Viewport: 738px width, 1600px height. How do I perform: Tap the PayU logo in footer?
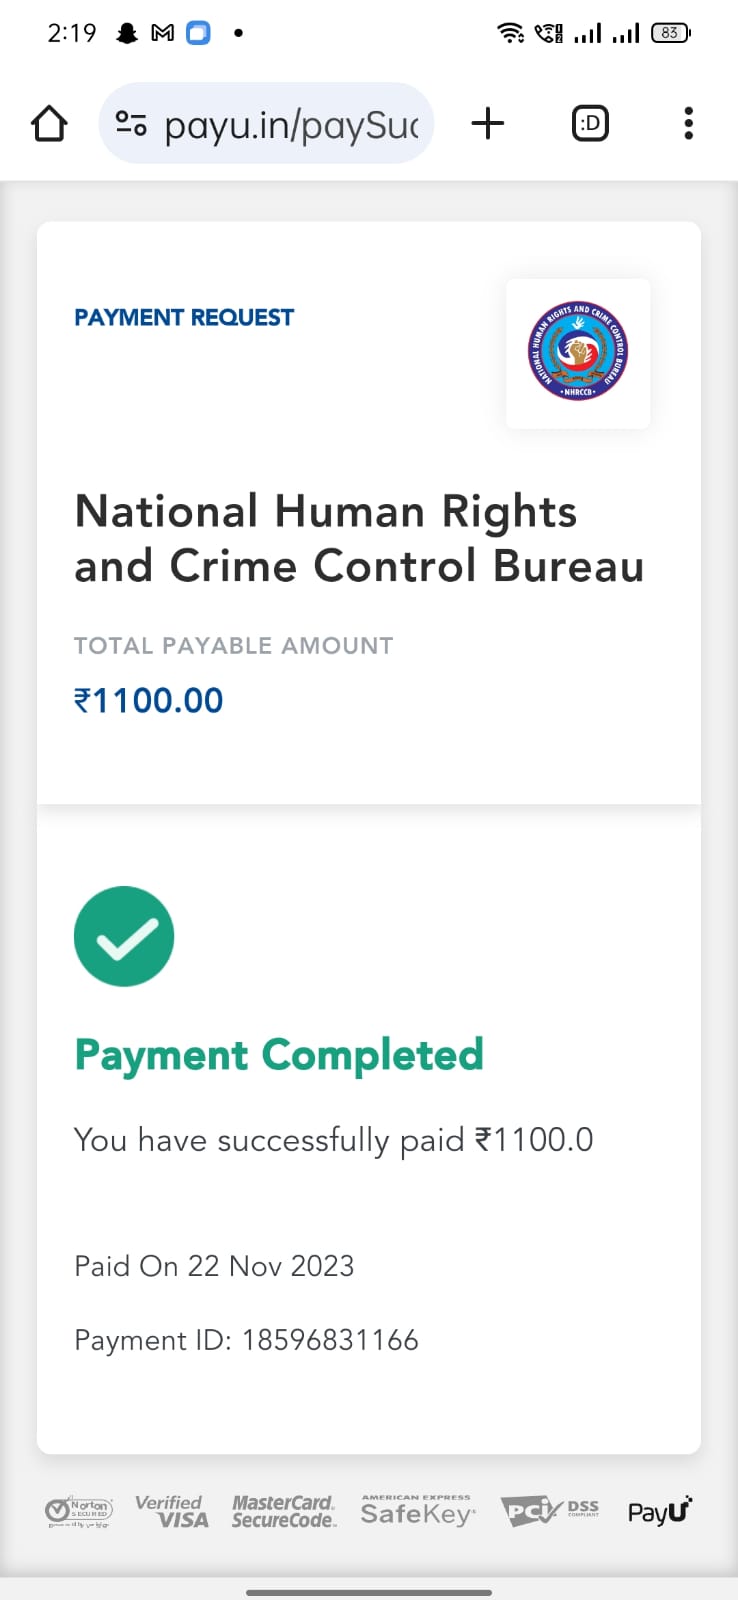(x=660, y=1511)
